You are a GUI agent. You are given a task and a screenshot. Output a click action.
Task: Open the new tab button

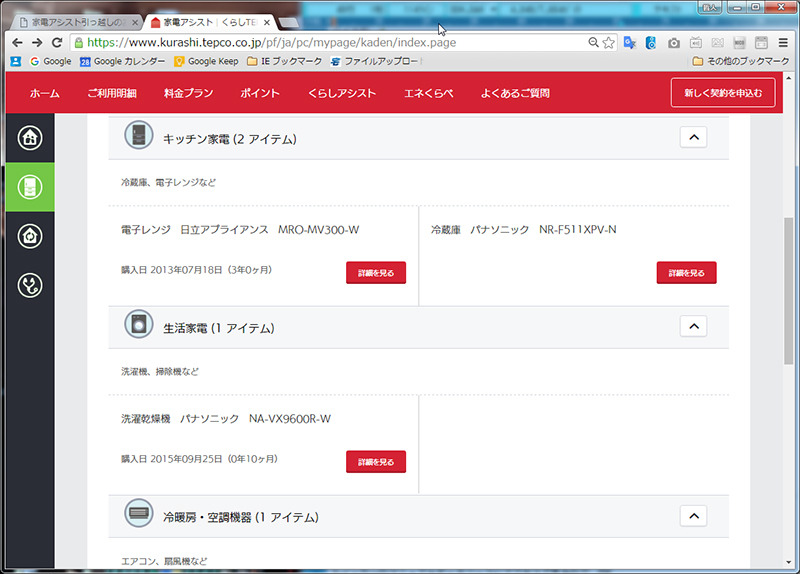[289, 22]
